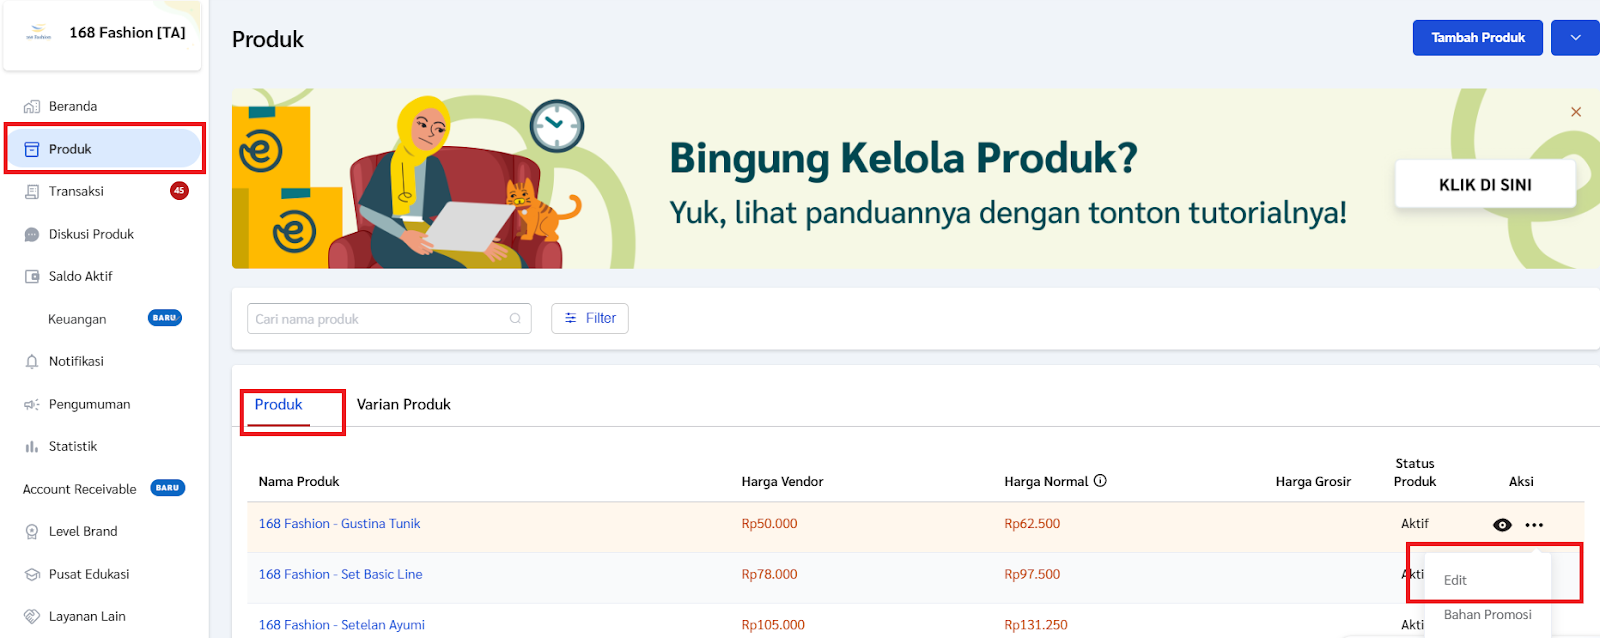Screen dimensions: 1600x638
Task: Click the Harga Normal info icon
Action: 1100,481
